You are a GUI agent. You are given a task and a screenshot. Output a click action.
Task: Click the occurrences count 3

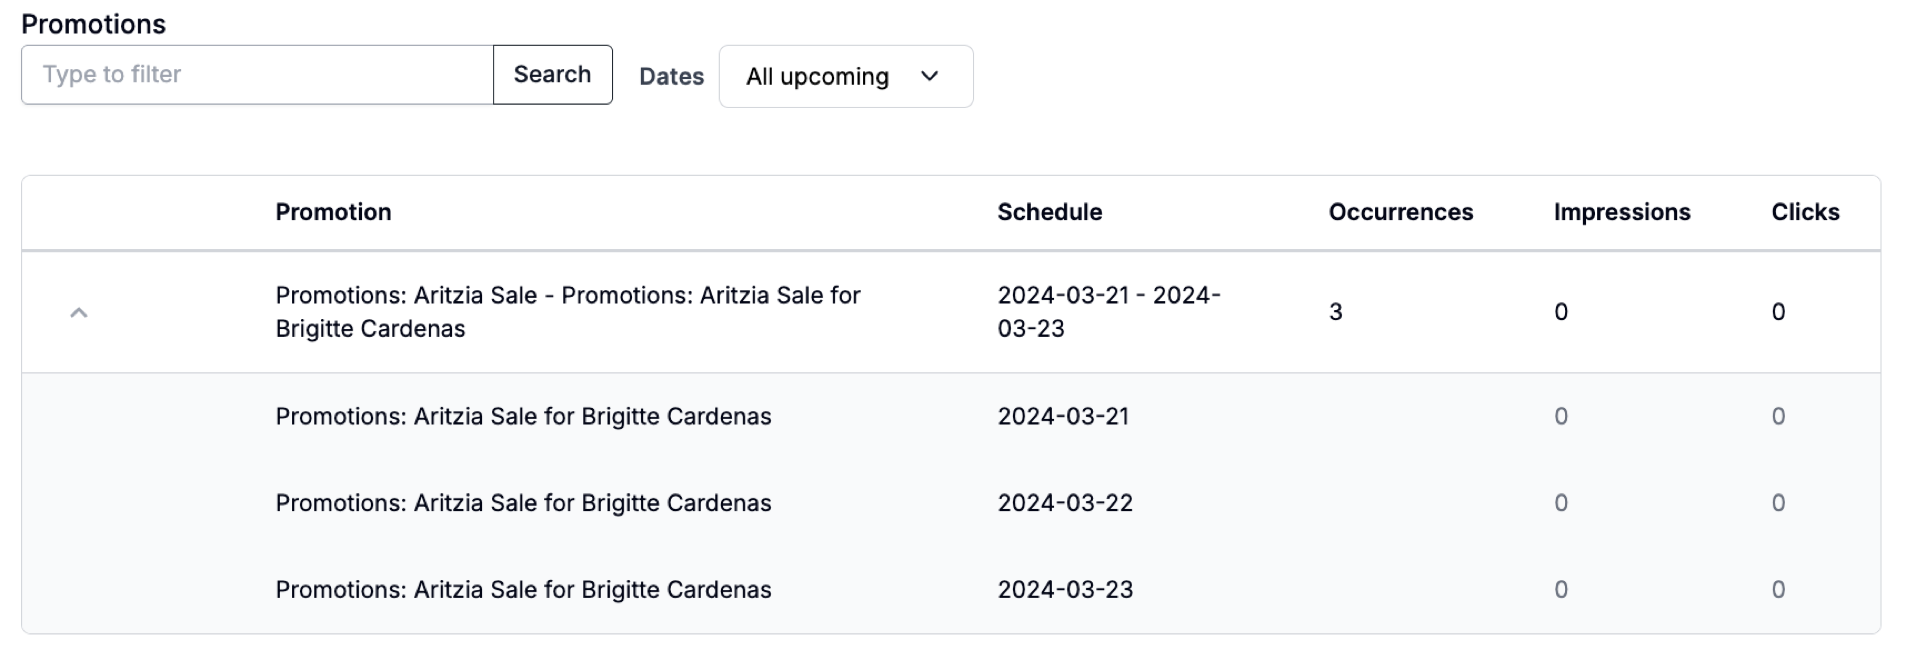pyautogui.click(x=1335, y=312)
